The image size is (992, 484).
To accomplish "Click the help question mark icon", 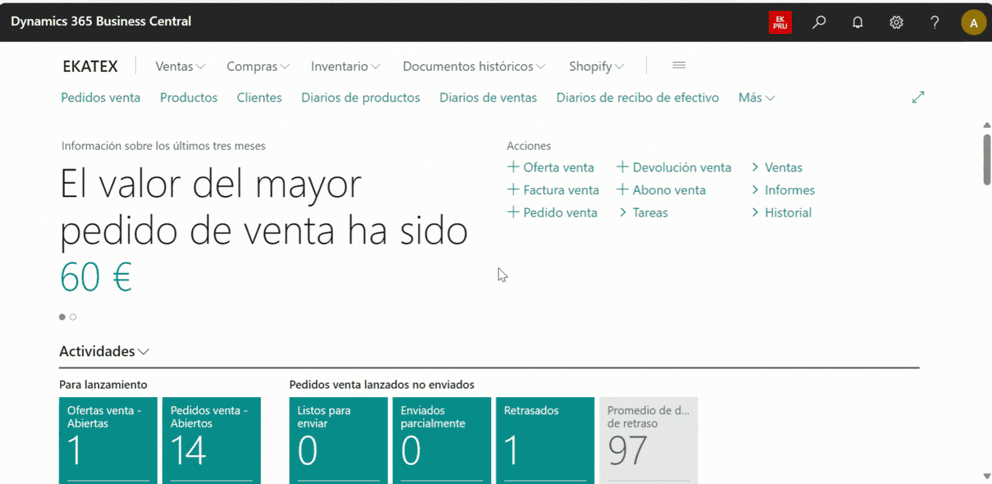I will click(934, 22).
